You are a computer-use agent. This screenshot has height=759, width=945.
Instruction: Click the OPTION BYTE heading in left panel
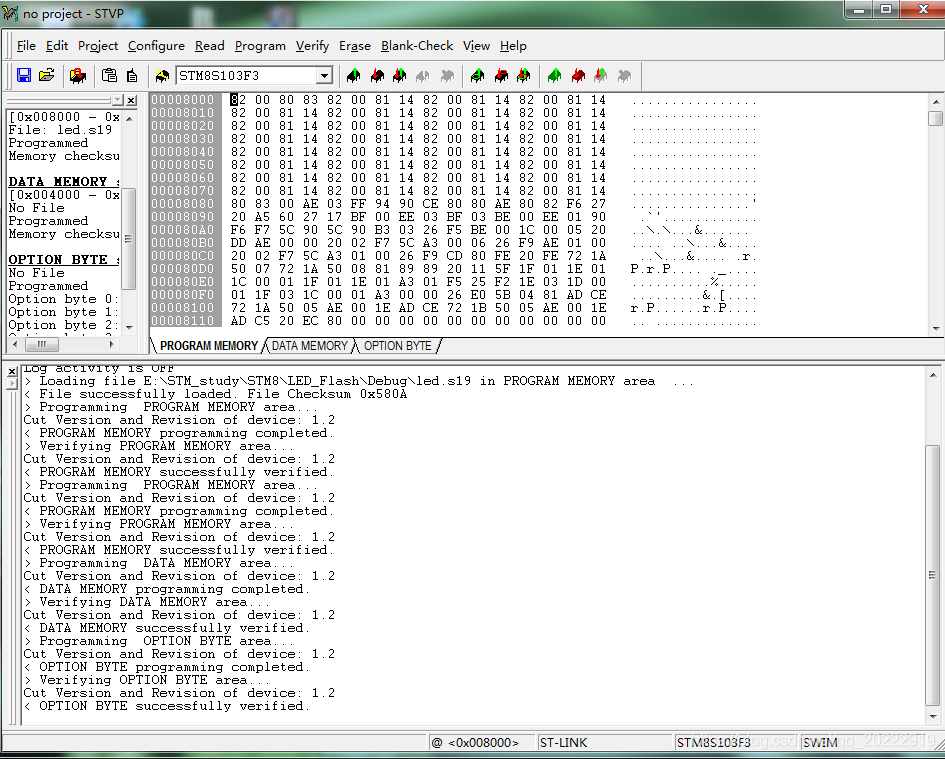[63, 259]
